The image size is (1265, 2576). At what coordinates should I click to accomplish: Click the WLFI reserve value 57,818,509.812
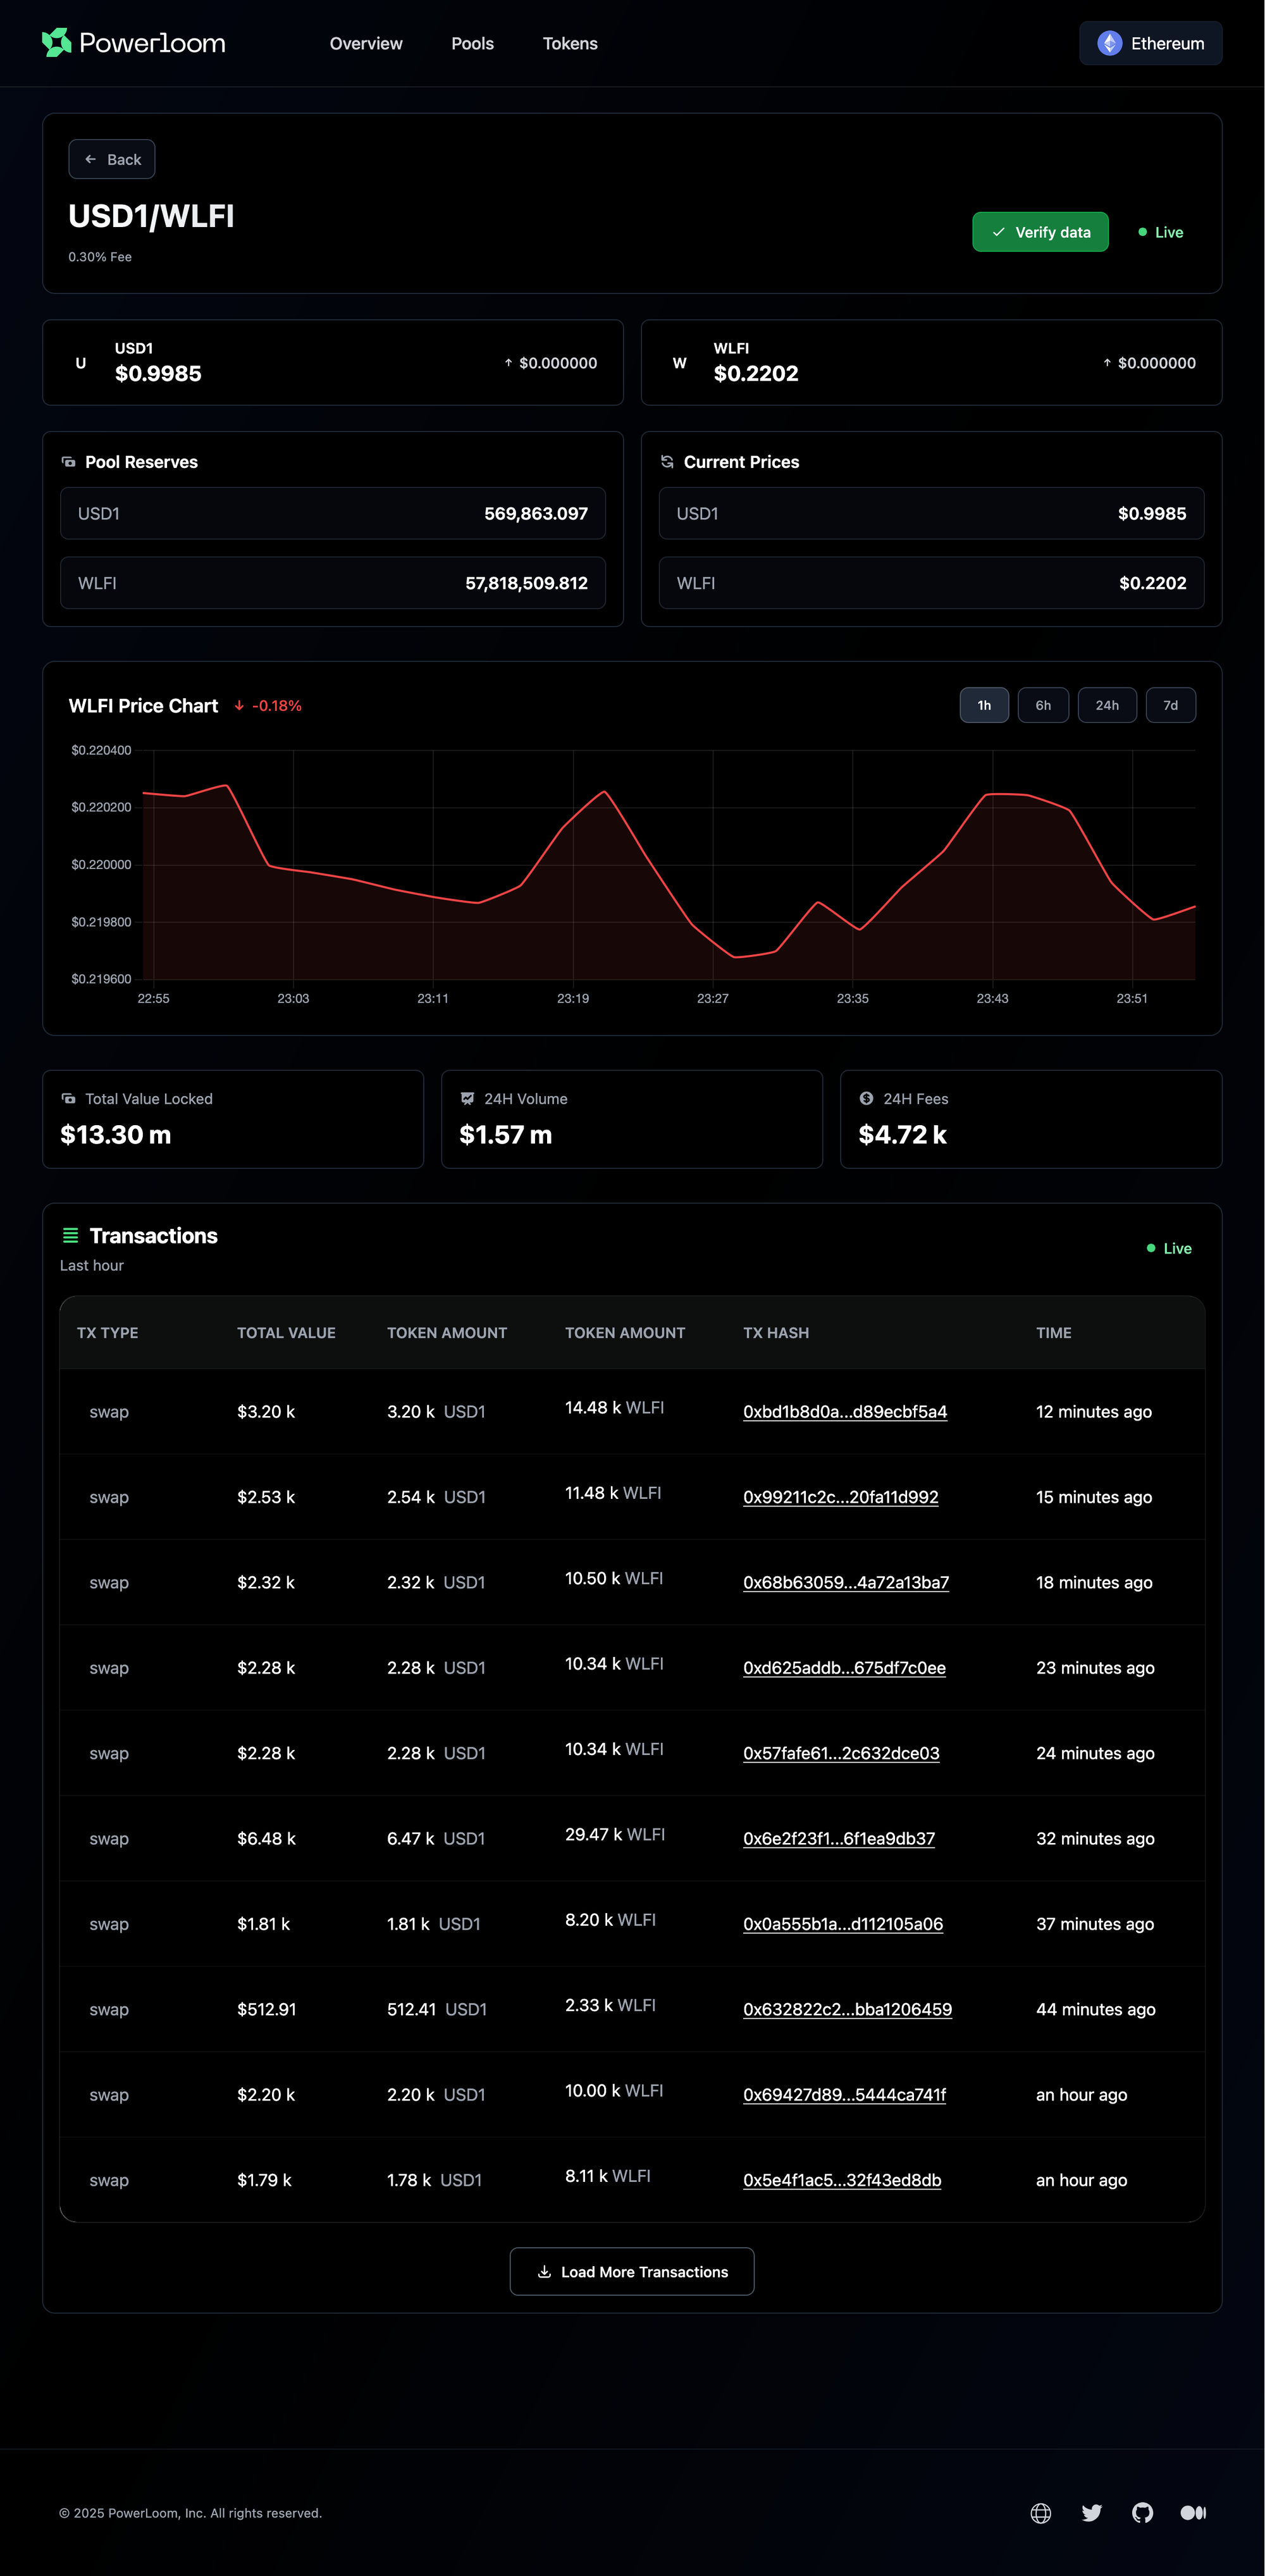pyautogui.click(x=526, y=583)
